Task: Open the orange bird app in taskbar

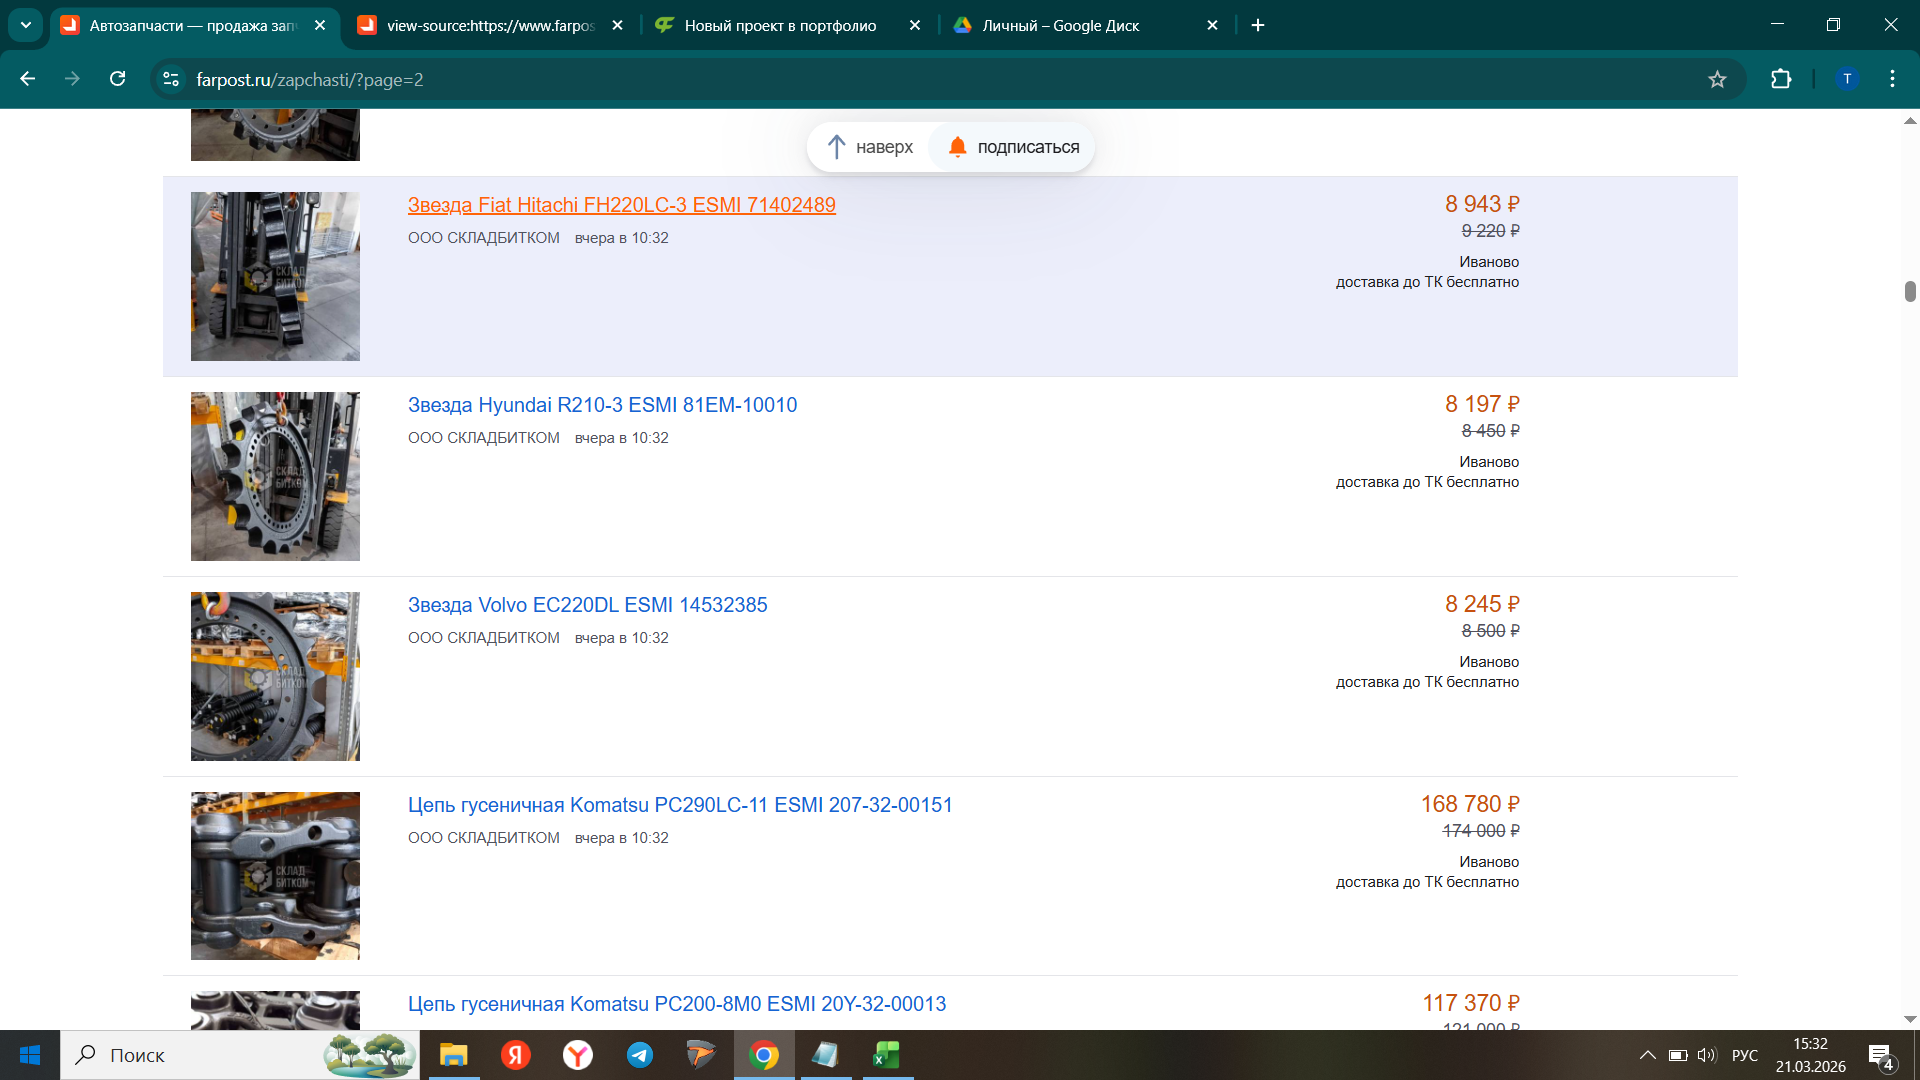Action: pos(702,1055)
